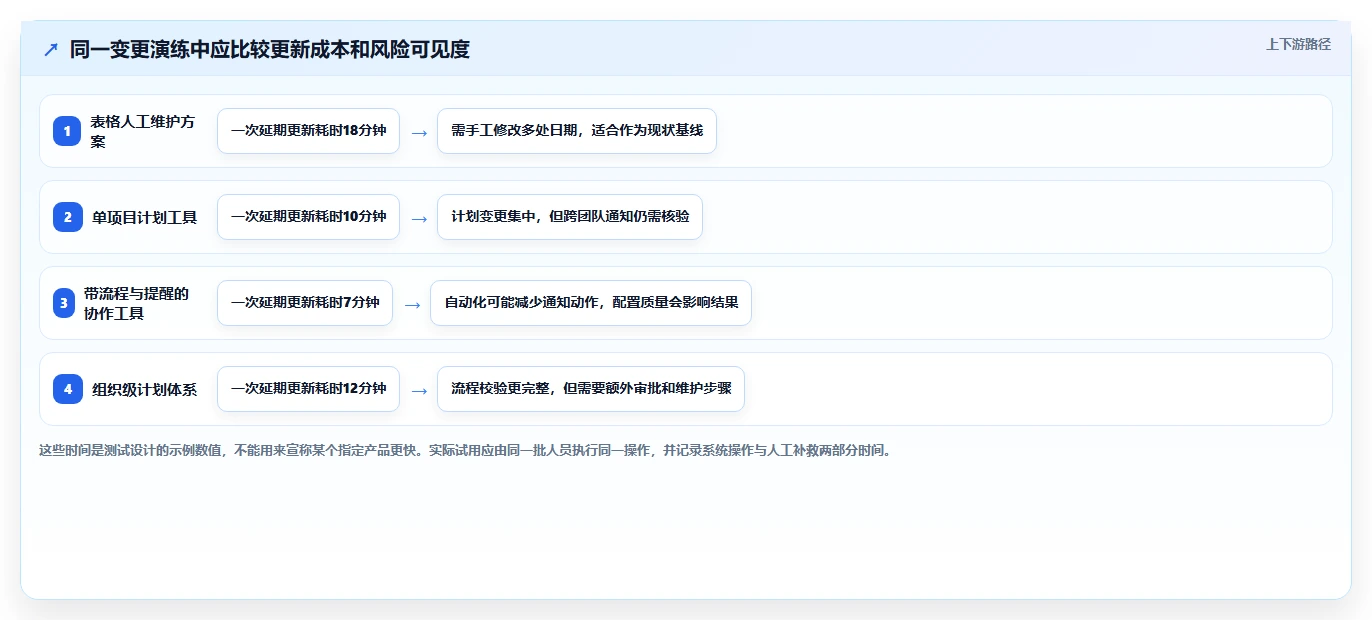Click the 带流程与提醒的协作工具 label
This screenshot has width=1372, height=620.
point(136,303)
